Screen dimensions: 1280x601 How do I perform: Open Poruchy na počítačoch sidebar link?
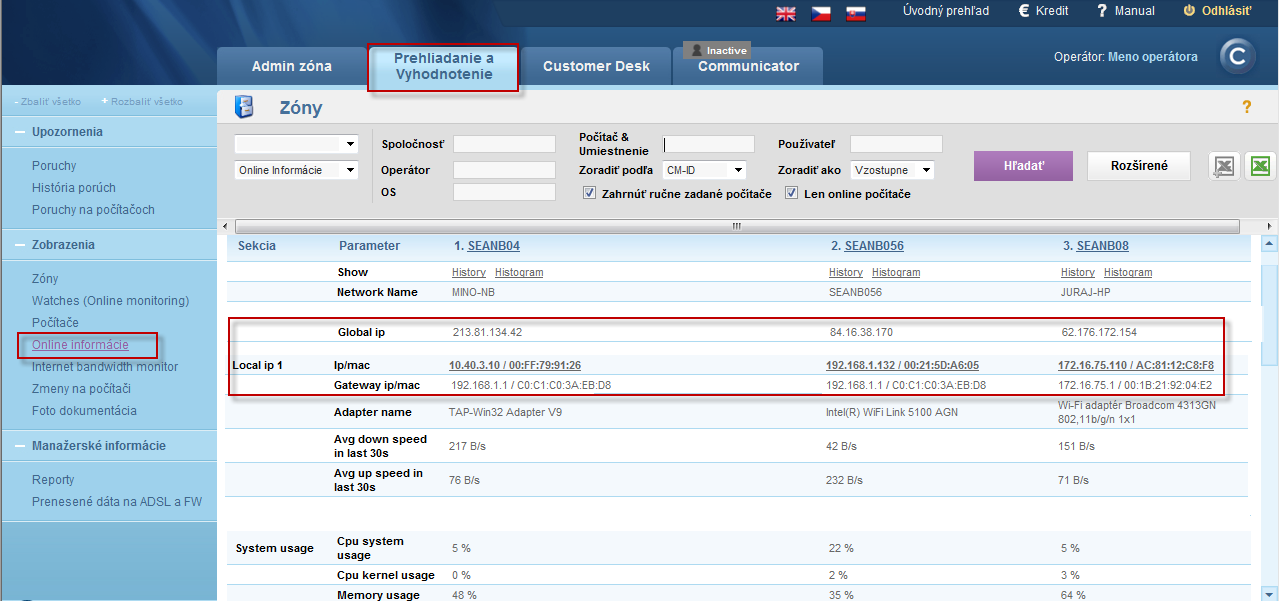93,210
